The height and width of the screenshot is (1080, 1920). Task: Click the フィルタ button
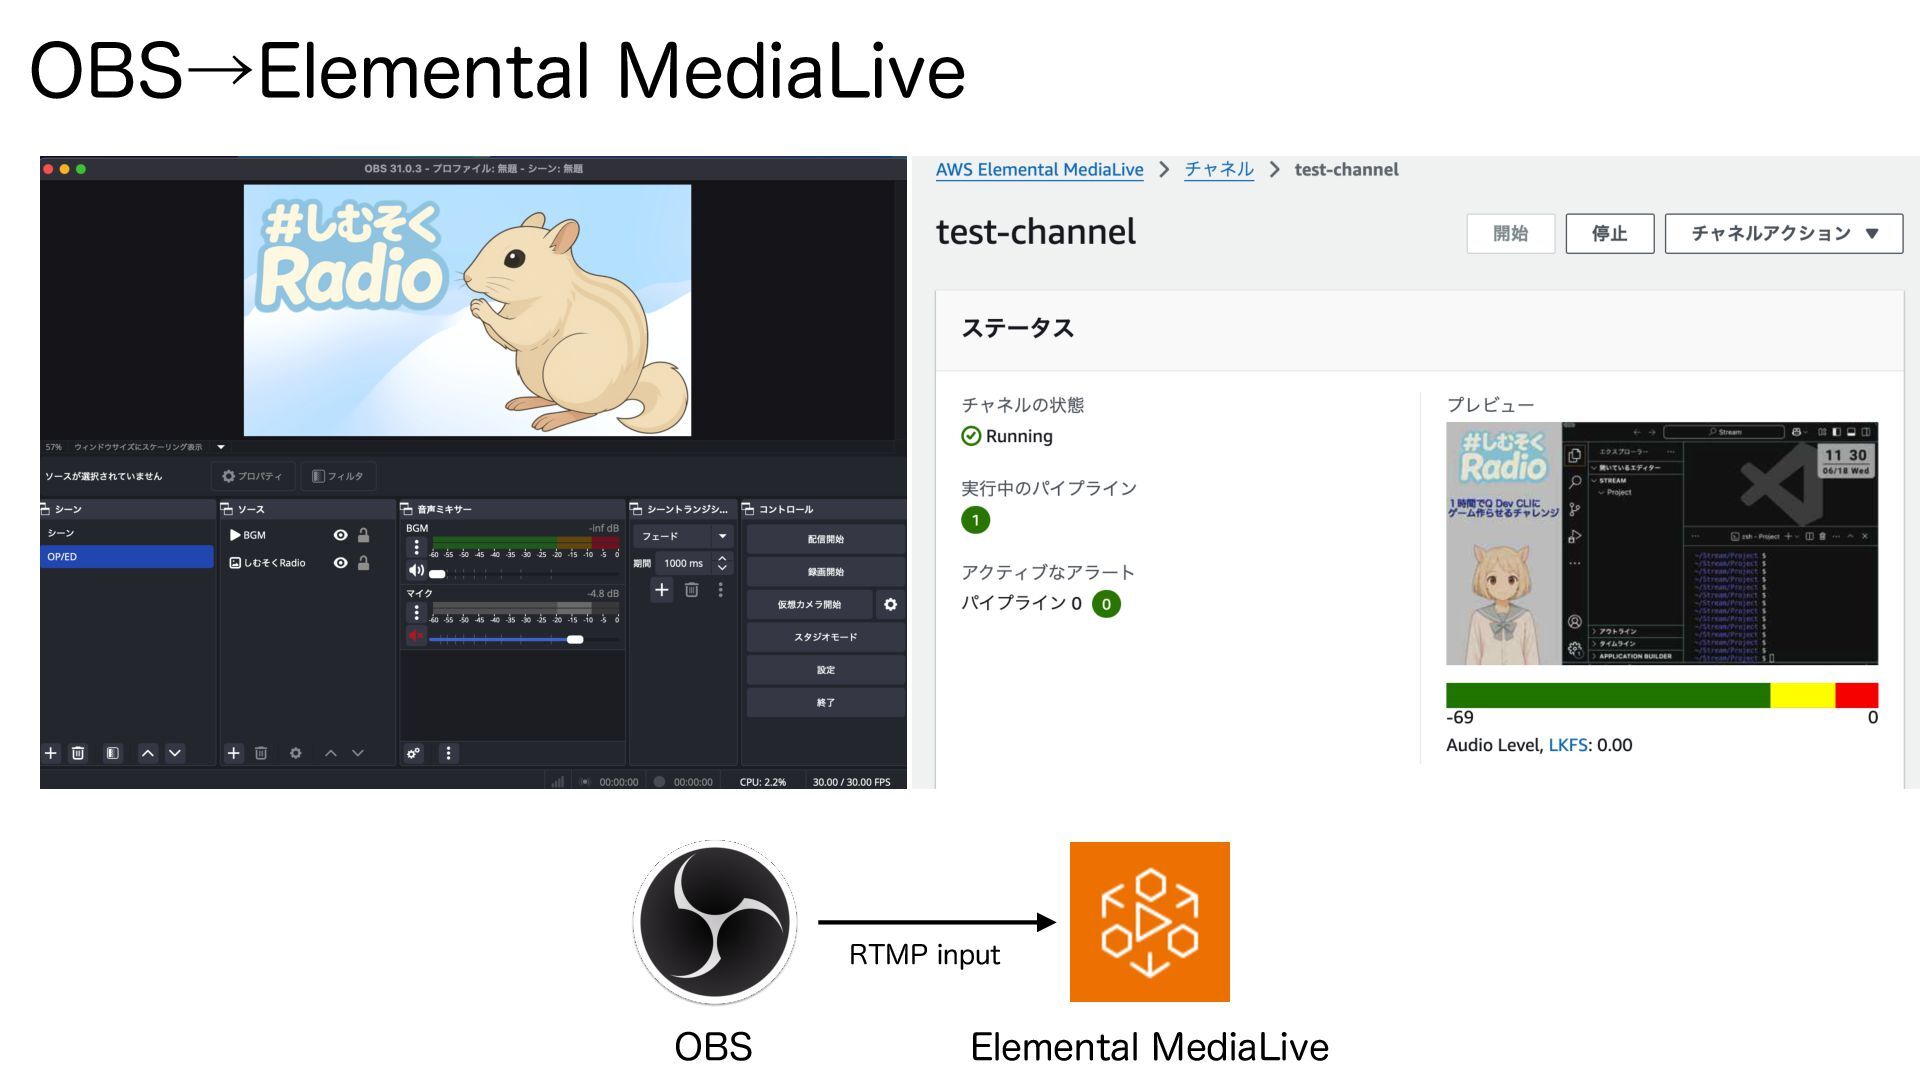pos(338,476)
